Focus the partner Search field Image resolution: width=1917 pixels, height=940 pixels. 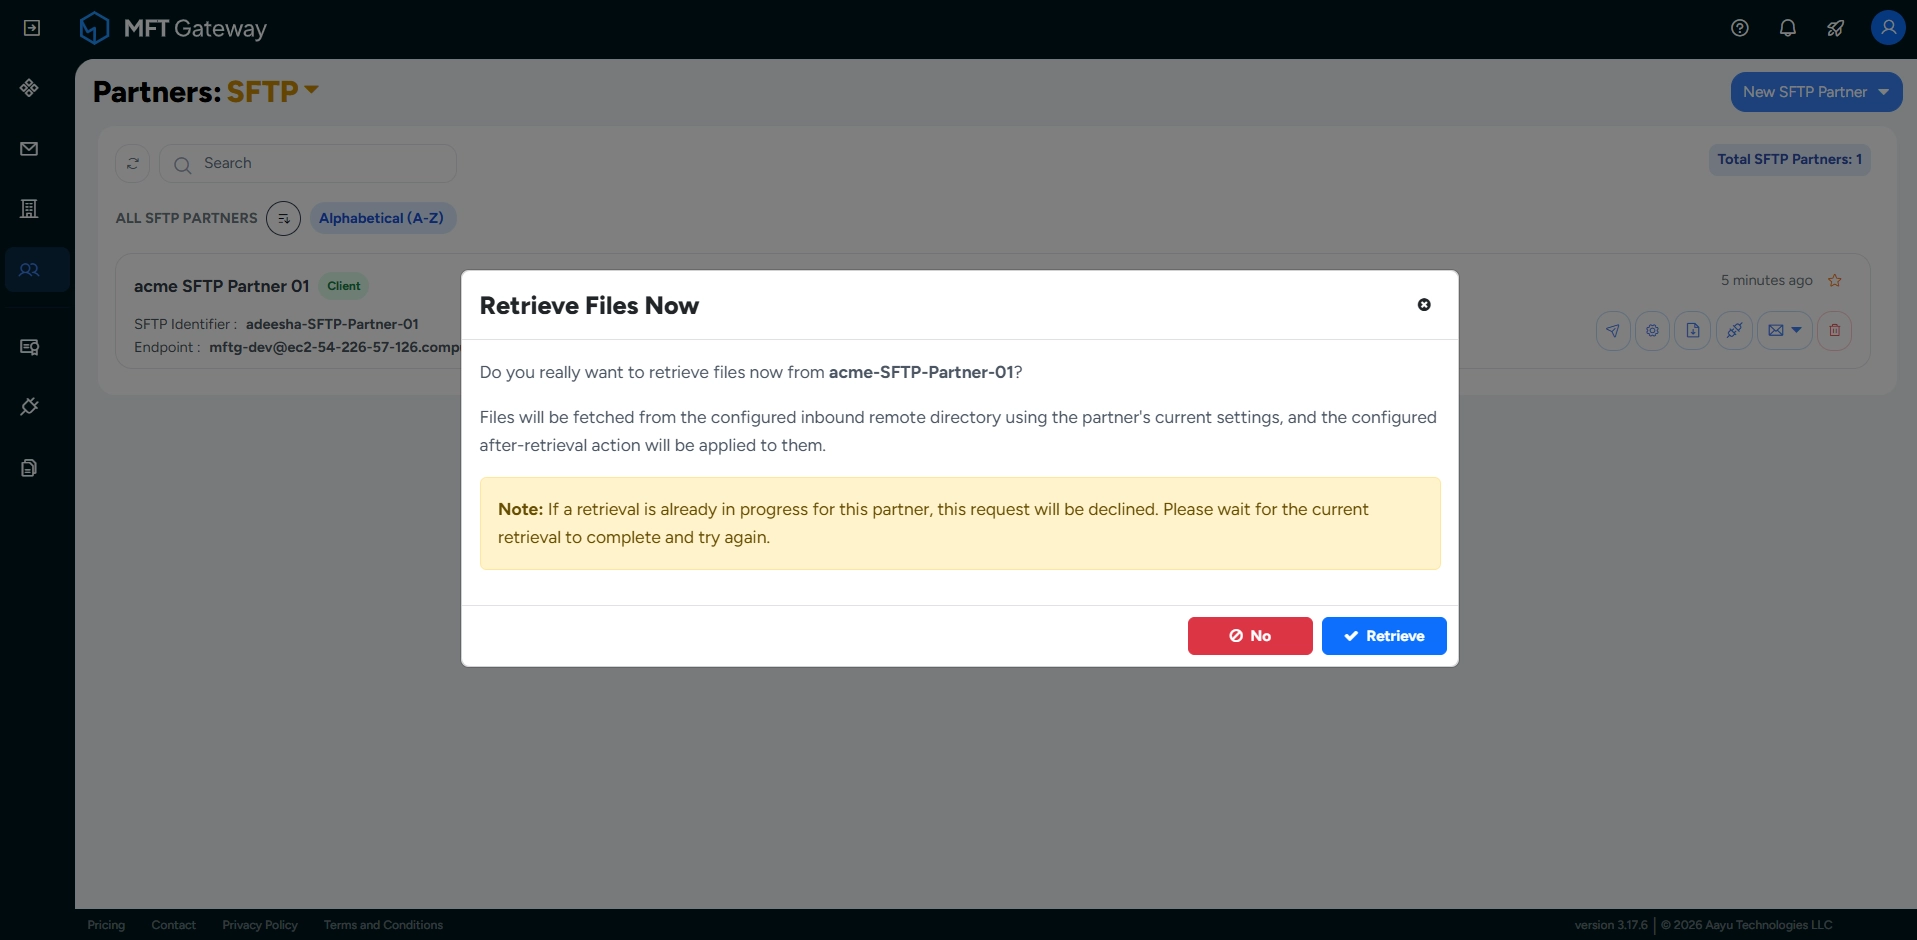[308, 163]
